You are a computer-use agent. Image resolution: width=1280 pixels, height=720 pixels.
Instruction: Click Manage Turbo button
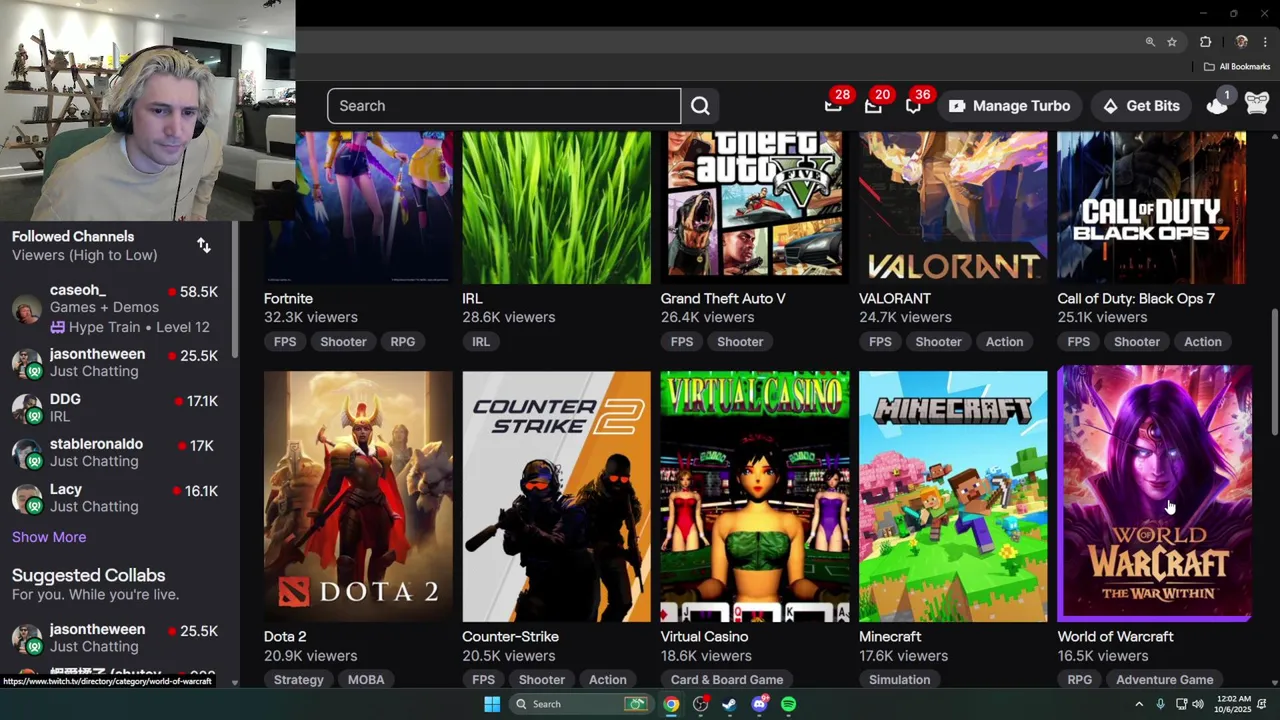(x=1010, y=106)
